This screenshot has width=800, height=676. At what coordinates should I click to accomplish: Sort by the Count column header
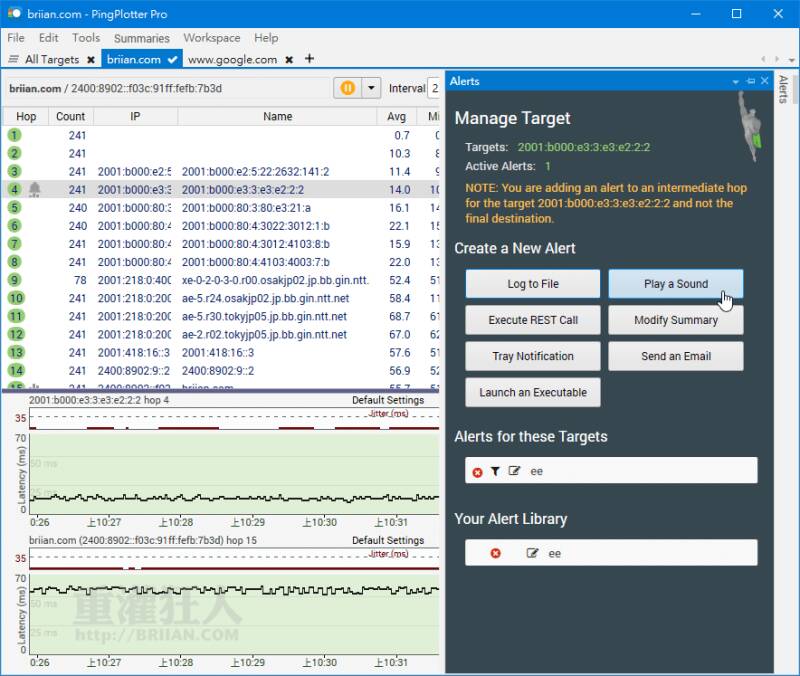70,116
